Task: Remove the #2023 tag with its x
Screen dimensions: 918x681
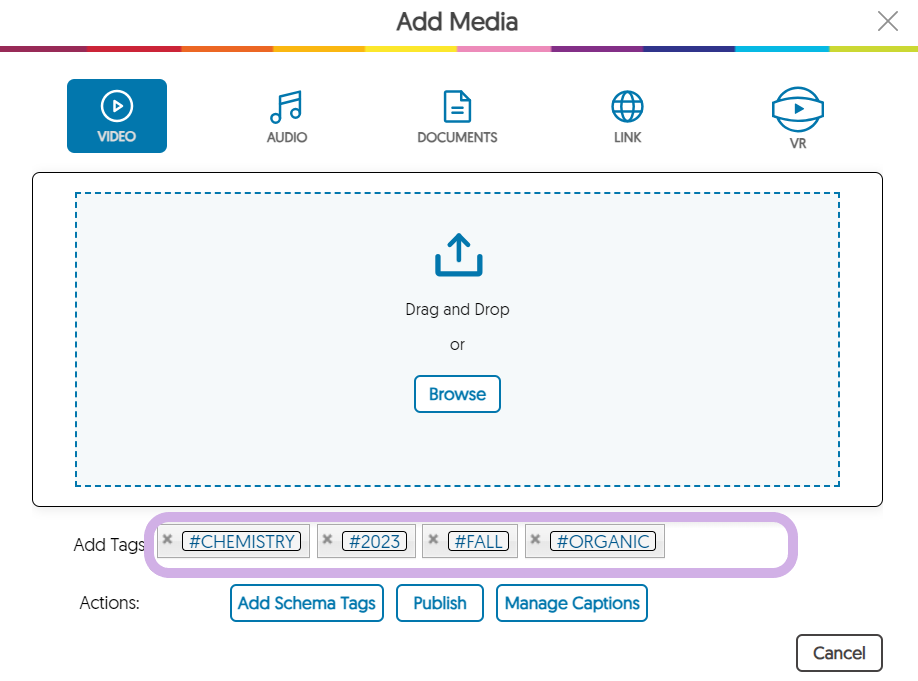Action: click(x=327, y=539)
